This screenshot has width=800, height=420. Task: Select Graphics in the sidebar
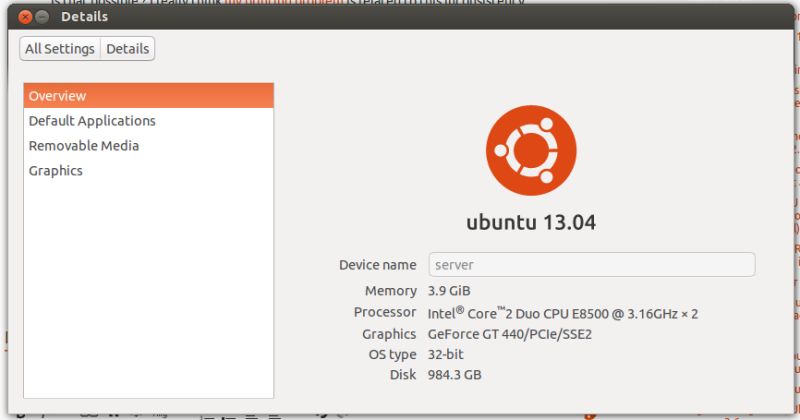point(148,171)
